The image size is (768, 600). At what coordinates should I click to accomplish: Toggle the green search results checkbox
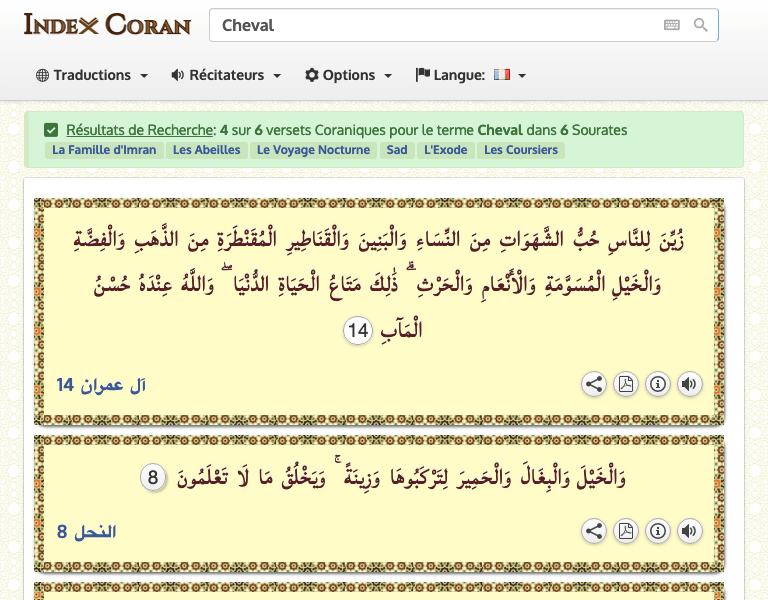[51, 130]
